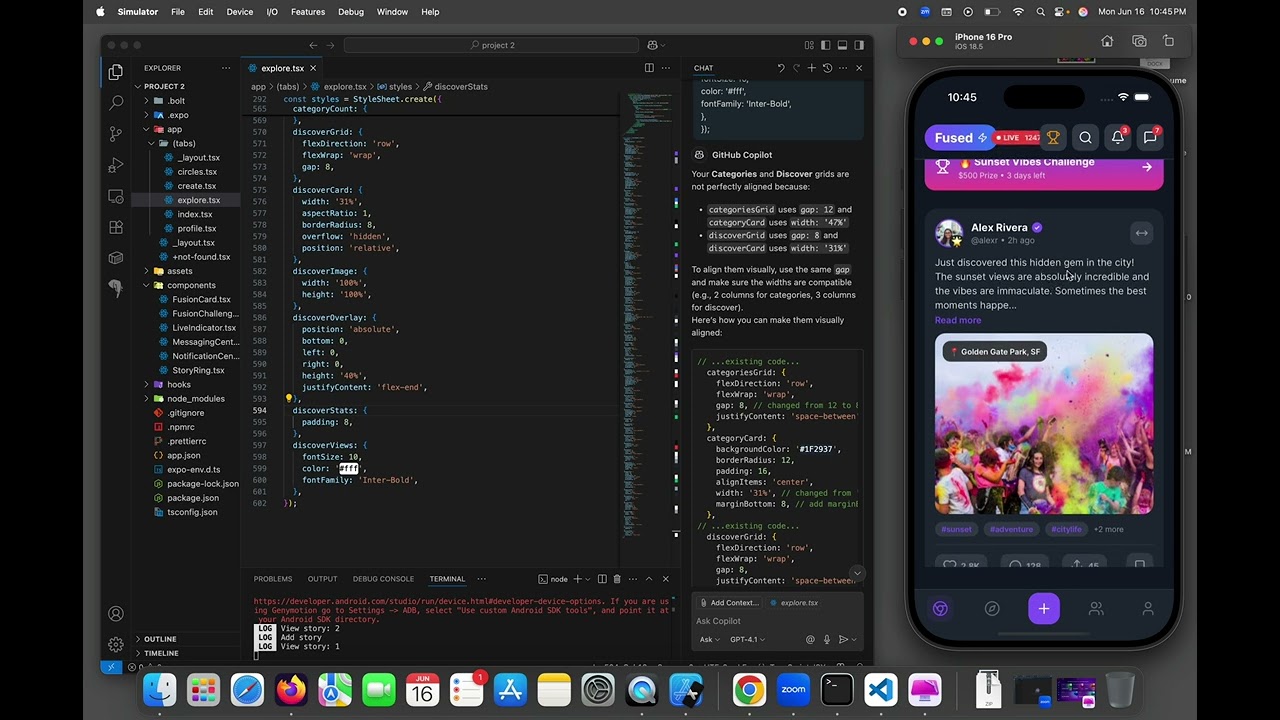This screenshot has height=720, width=1280.
Task: Tap compass explore tab in app
Action: click(992, 608)
